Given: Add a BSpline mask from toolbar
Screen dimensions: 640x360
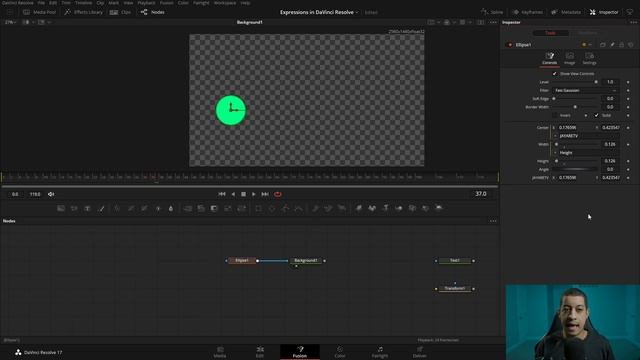Looking at the screenshot, I should point(299,209).
